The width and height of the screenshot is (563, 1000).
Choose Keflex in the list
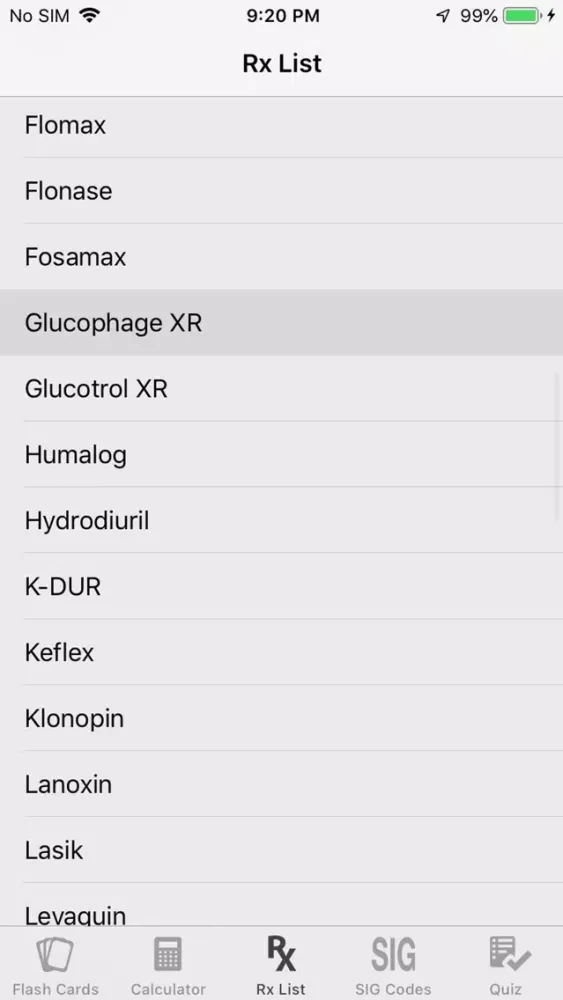tap(281, 652)
